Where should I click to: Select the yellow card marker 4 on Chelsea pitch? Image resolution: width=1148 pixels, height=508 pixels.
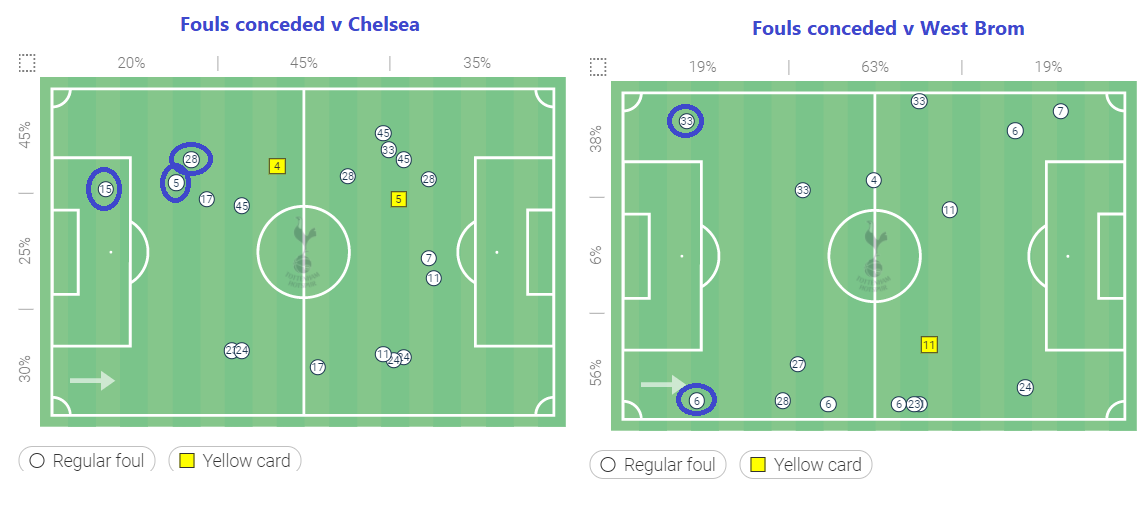pyautogui.click(x=277, y=166)
